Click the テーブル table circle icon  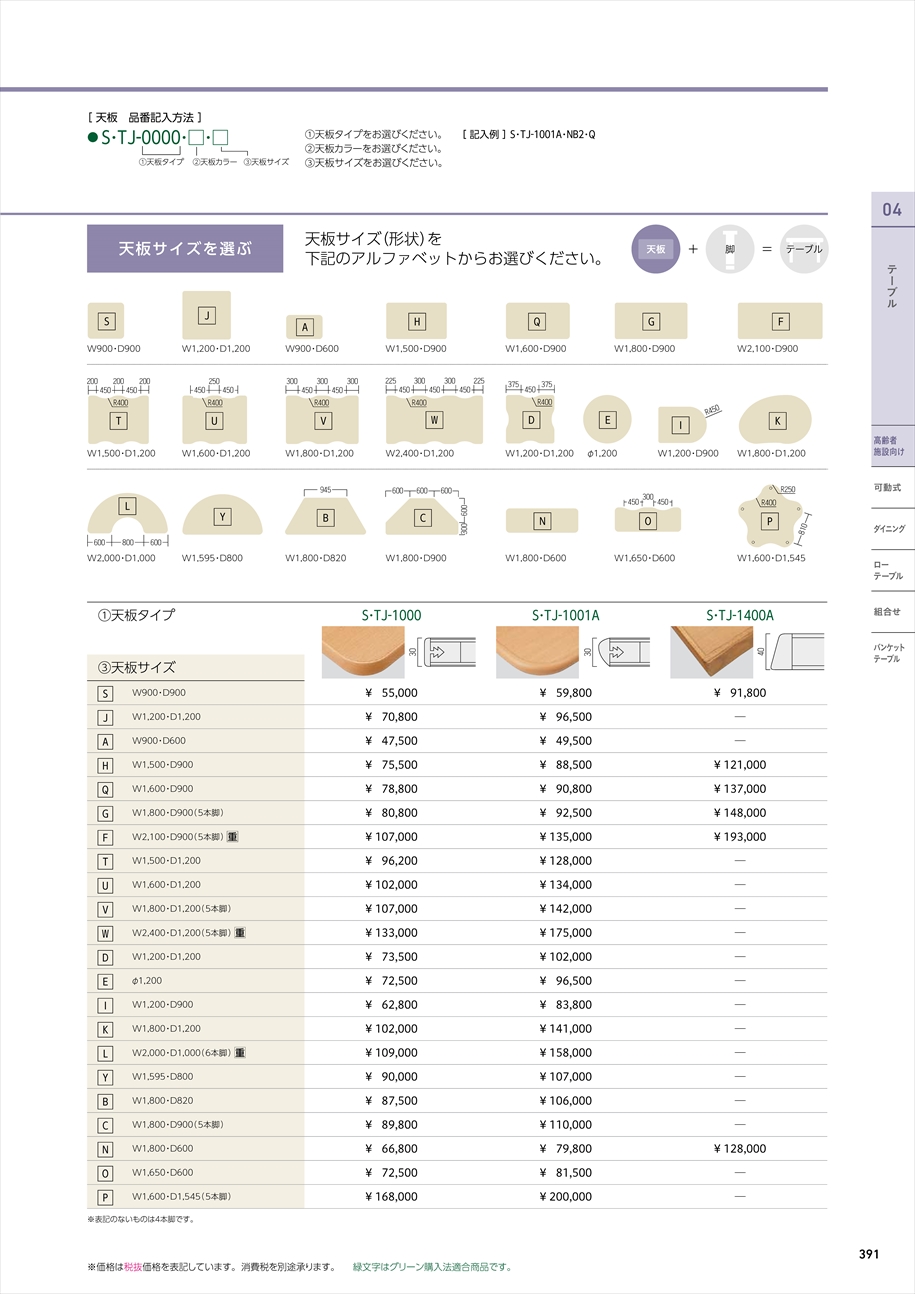pyautogui.click(x=804, y=248)
